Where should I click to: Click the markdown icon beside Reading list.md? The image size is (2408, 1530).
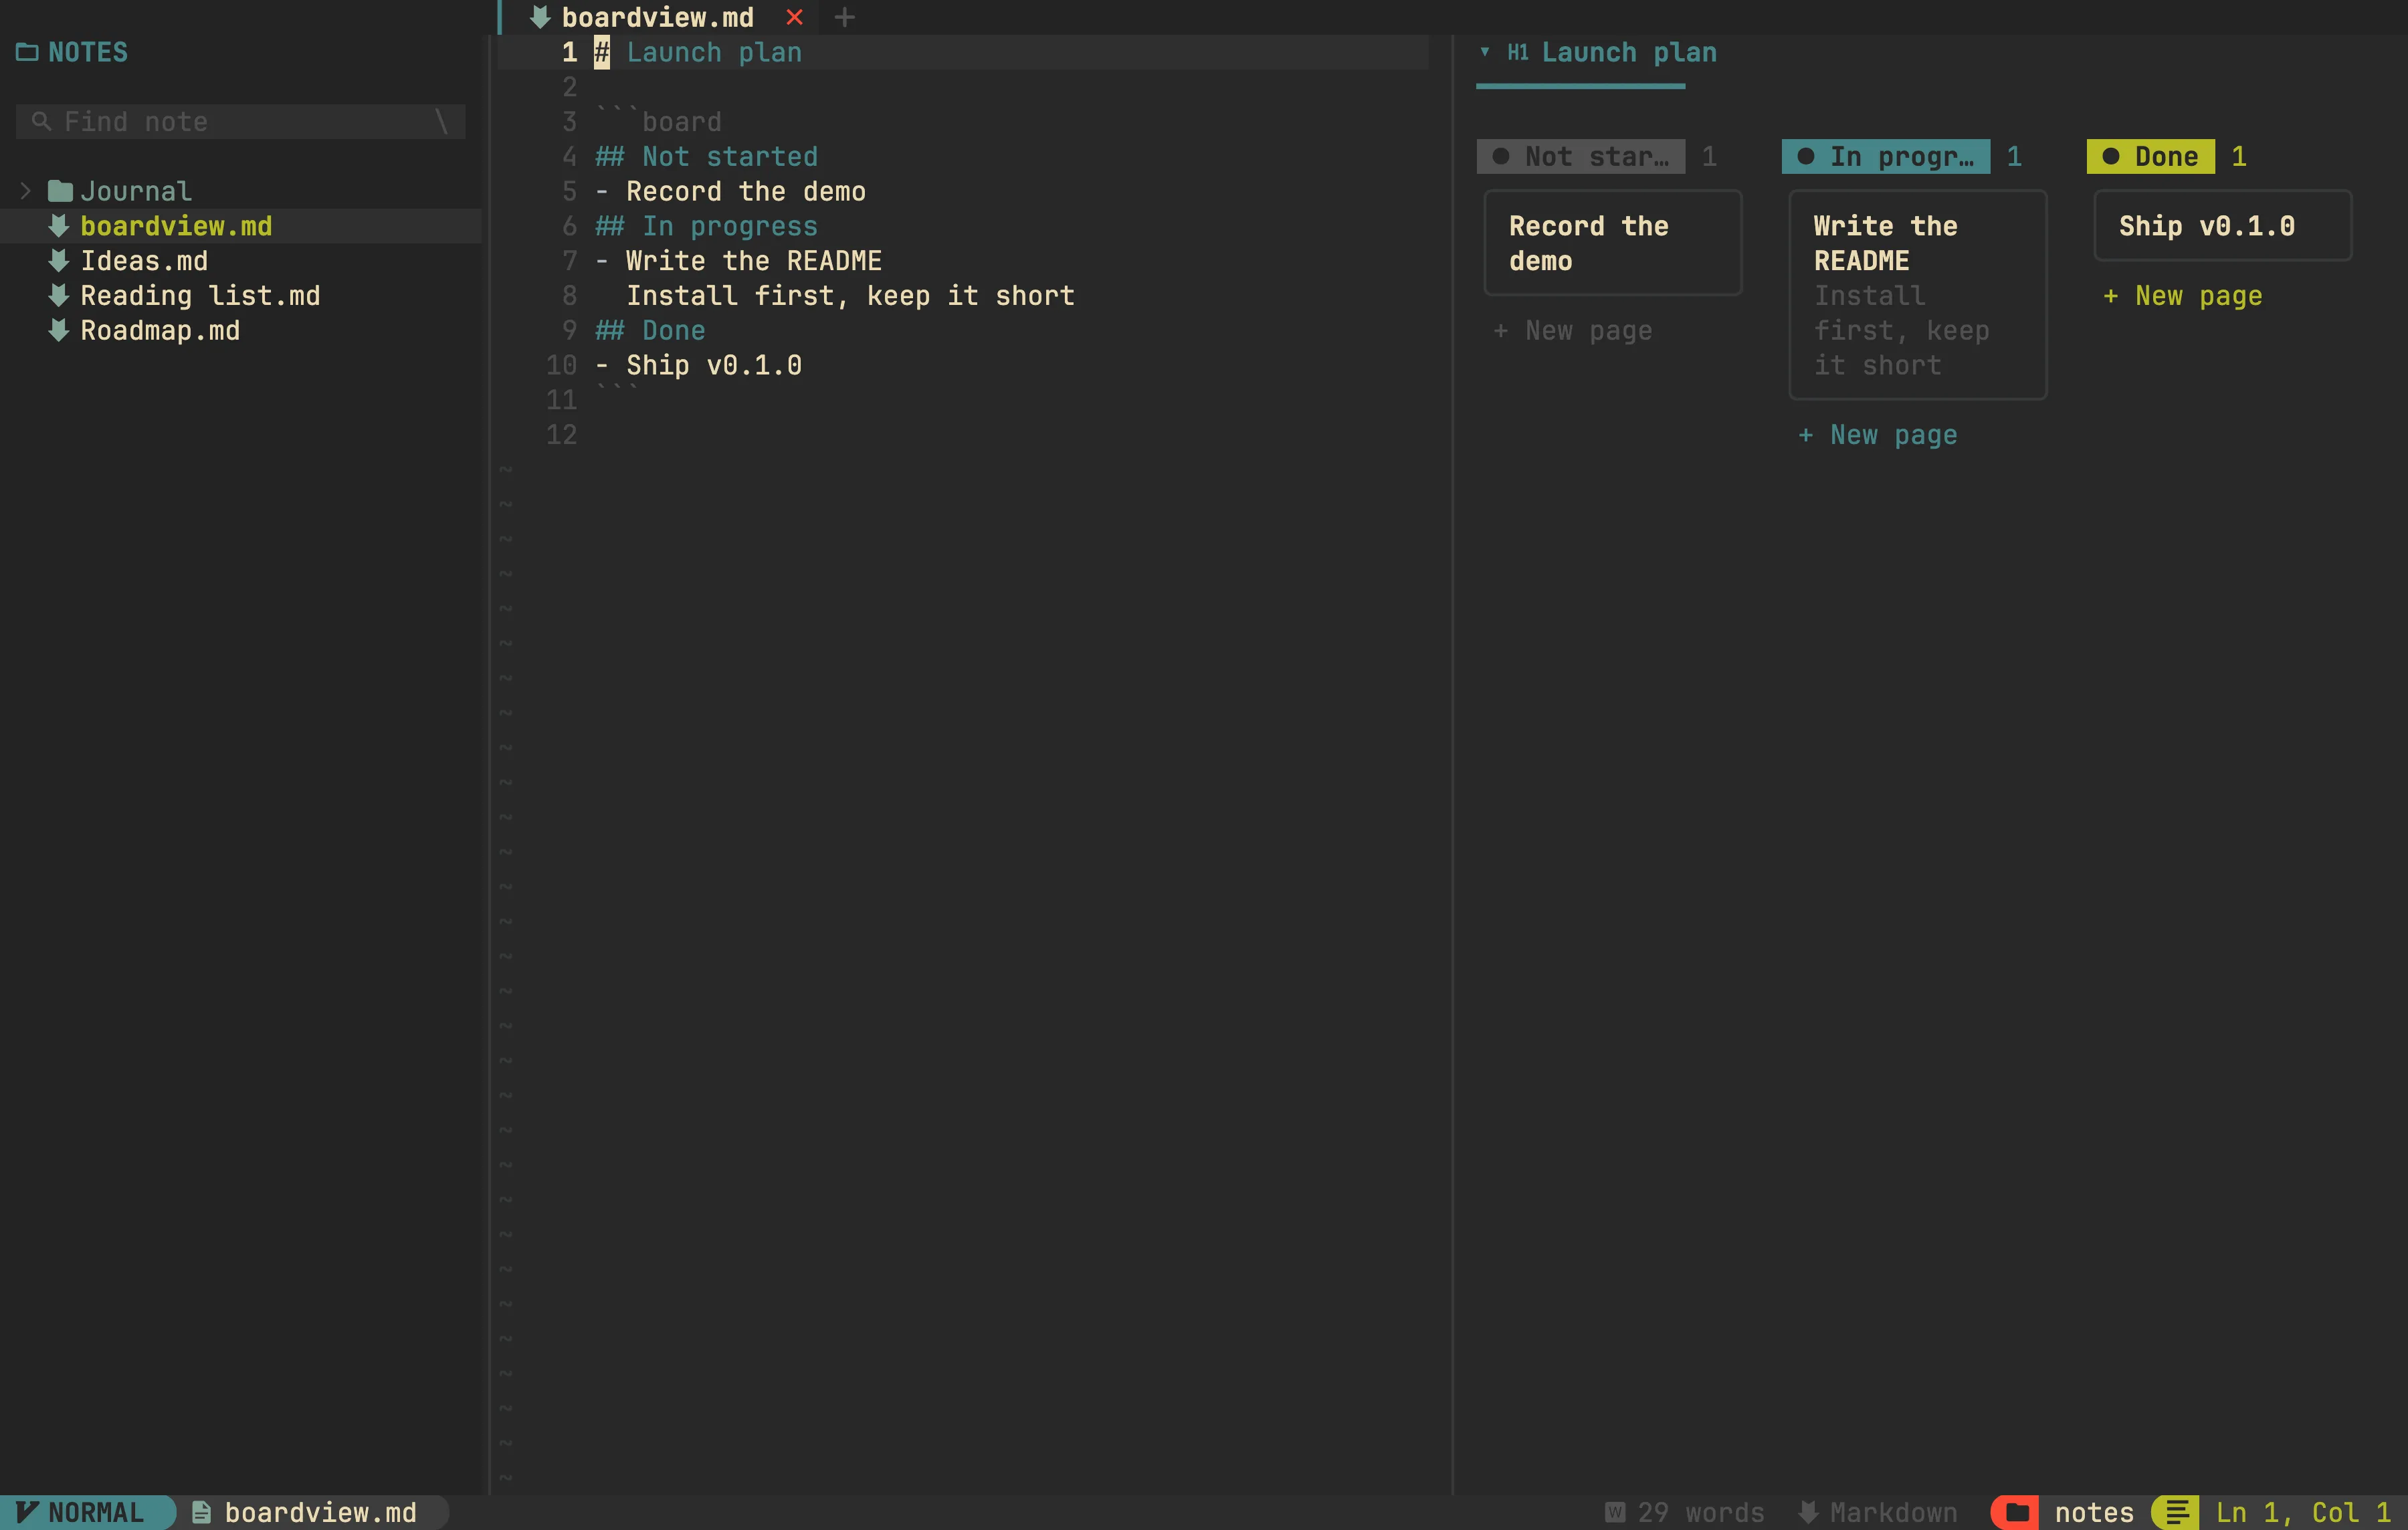point(59,296)
